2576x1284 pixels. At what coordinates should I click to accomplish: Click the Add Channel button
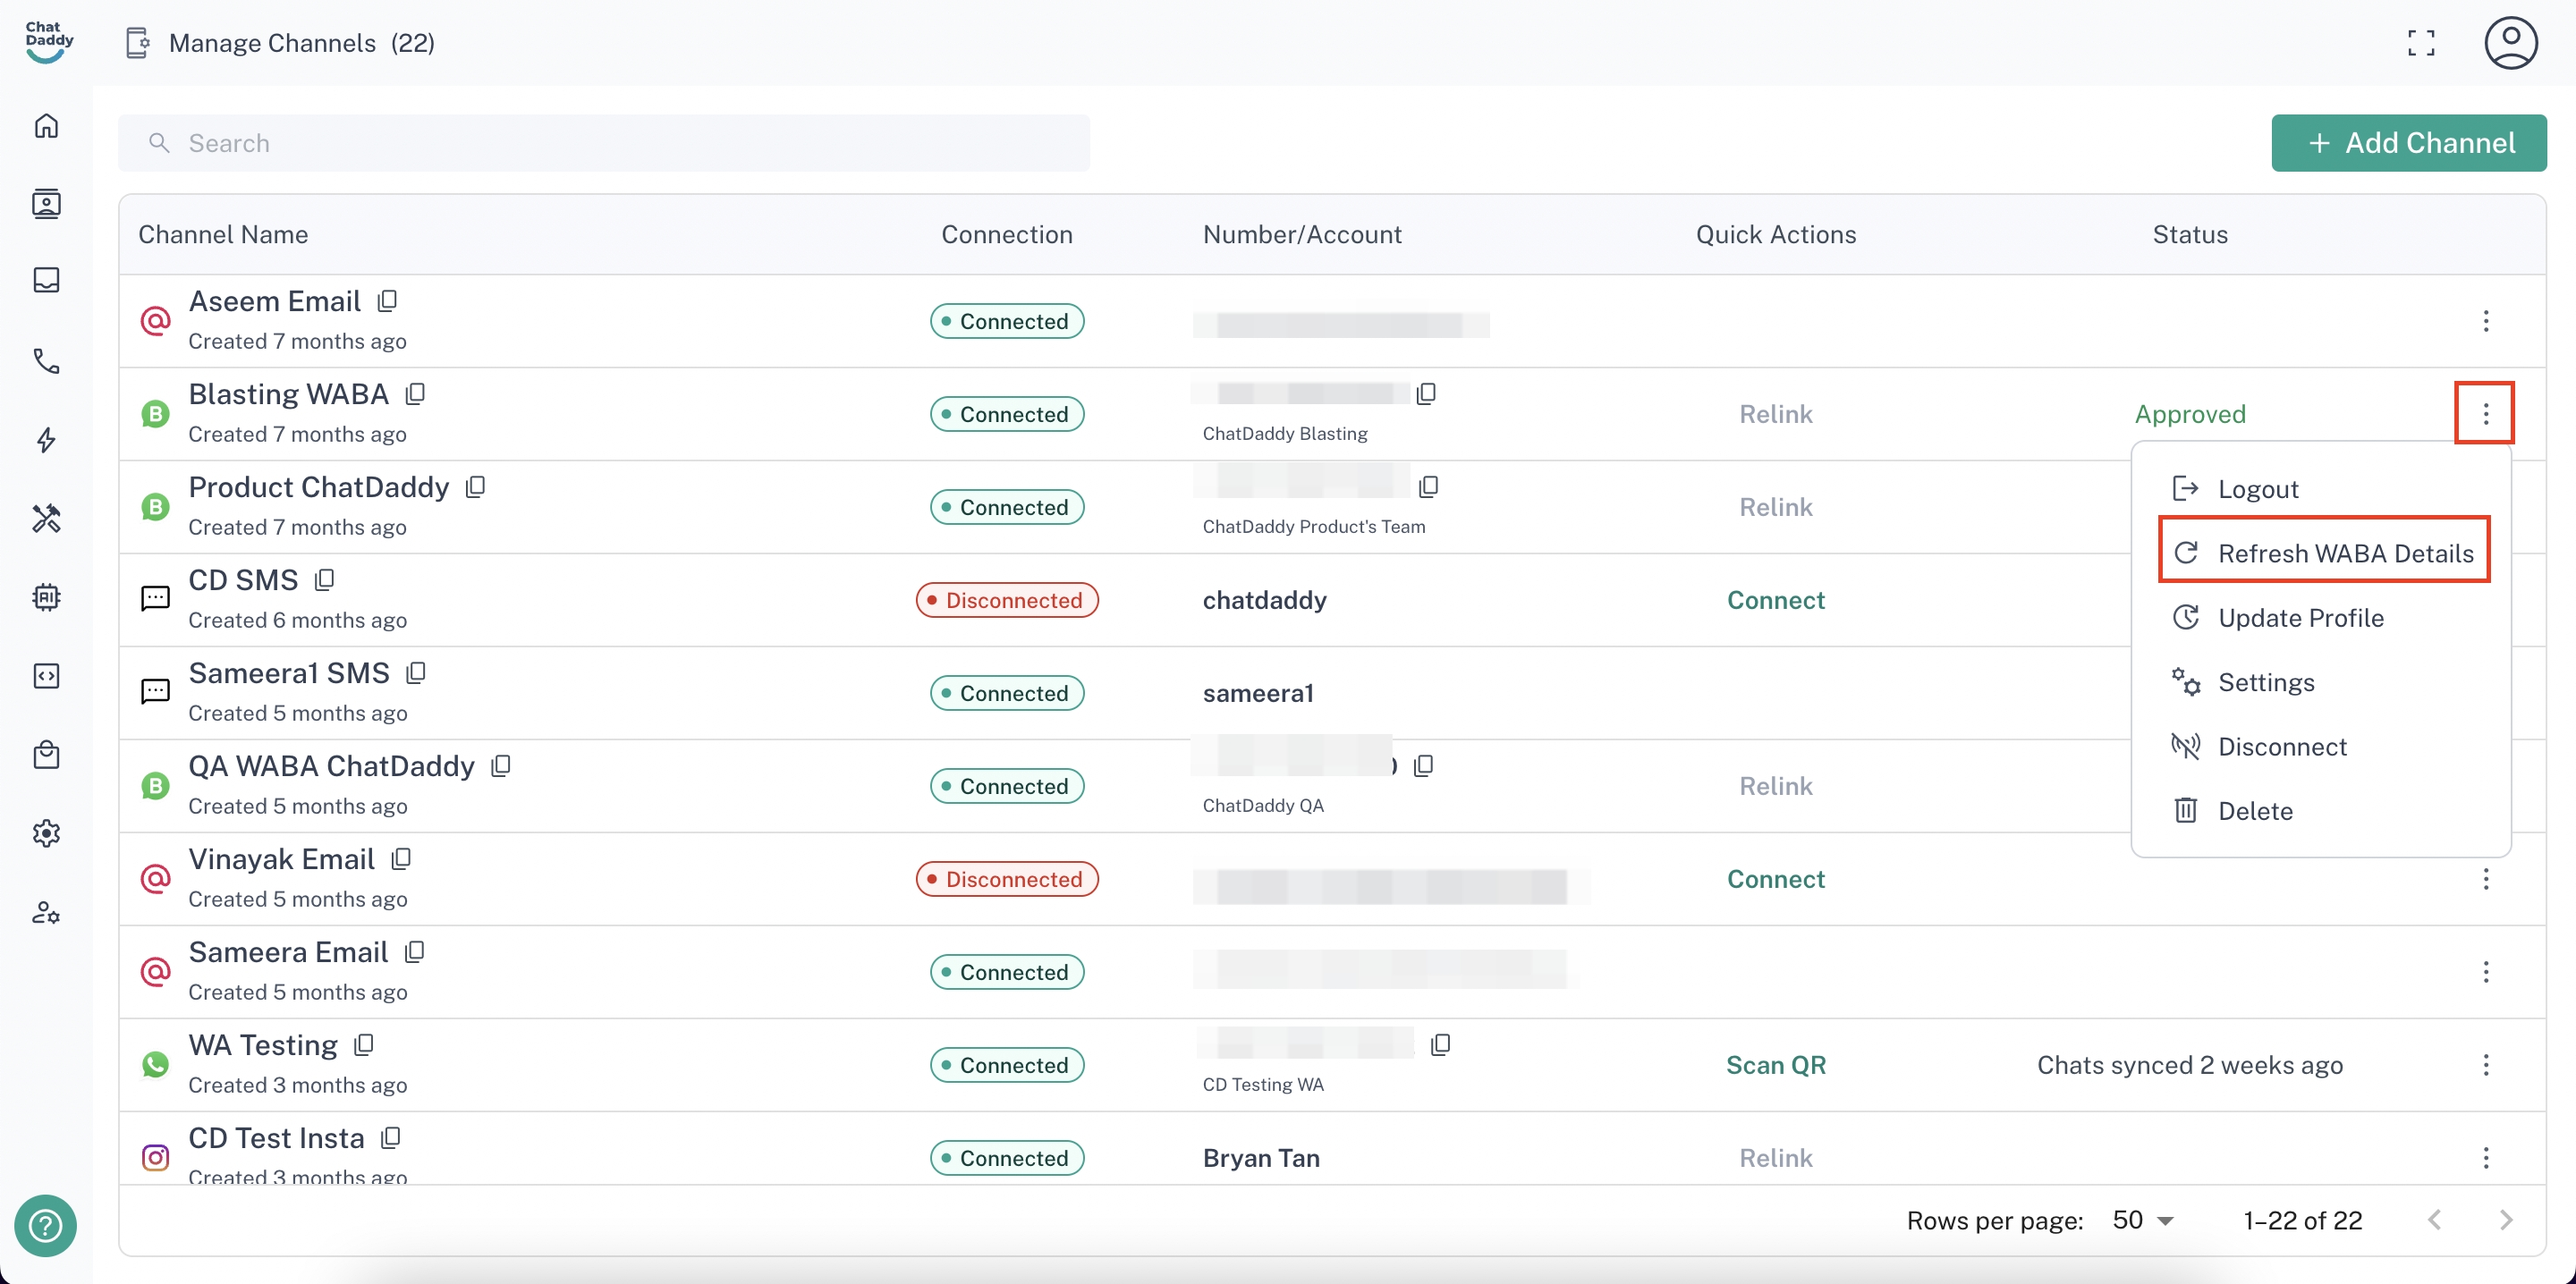tap(2408, 143)
